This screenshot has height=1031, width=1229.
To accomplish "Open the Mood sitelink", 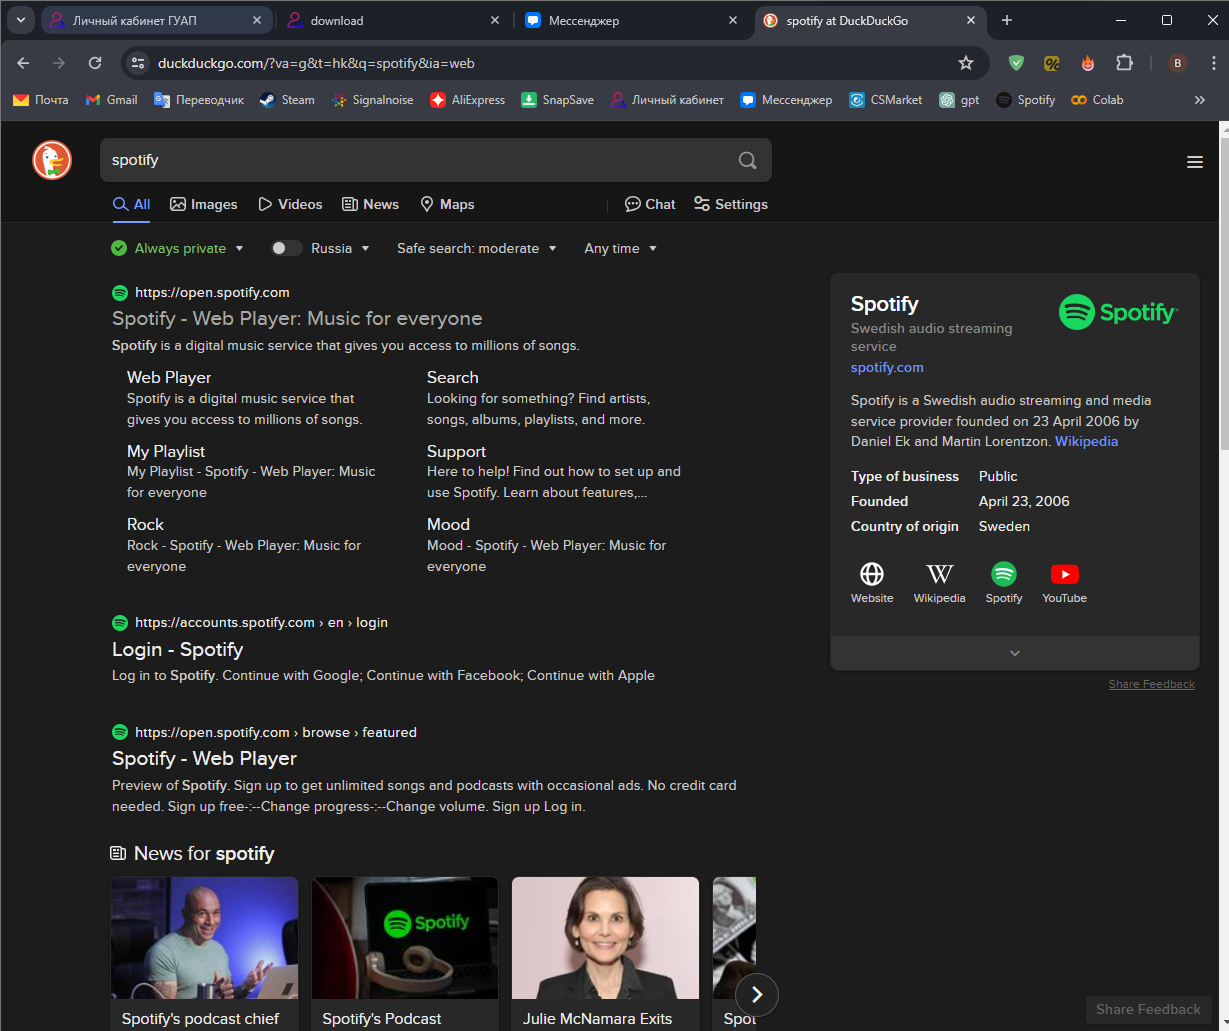I will click(448, 524).
